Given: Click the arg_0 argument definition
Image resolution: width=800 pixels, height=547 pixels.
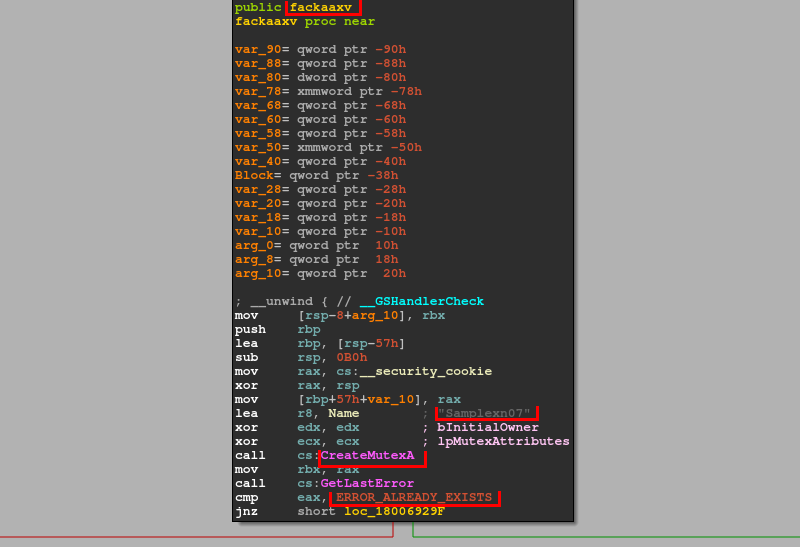Looking at the screenshot, I should [x=316, y=246].
